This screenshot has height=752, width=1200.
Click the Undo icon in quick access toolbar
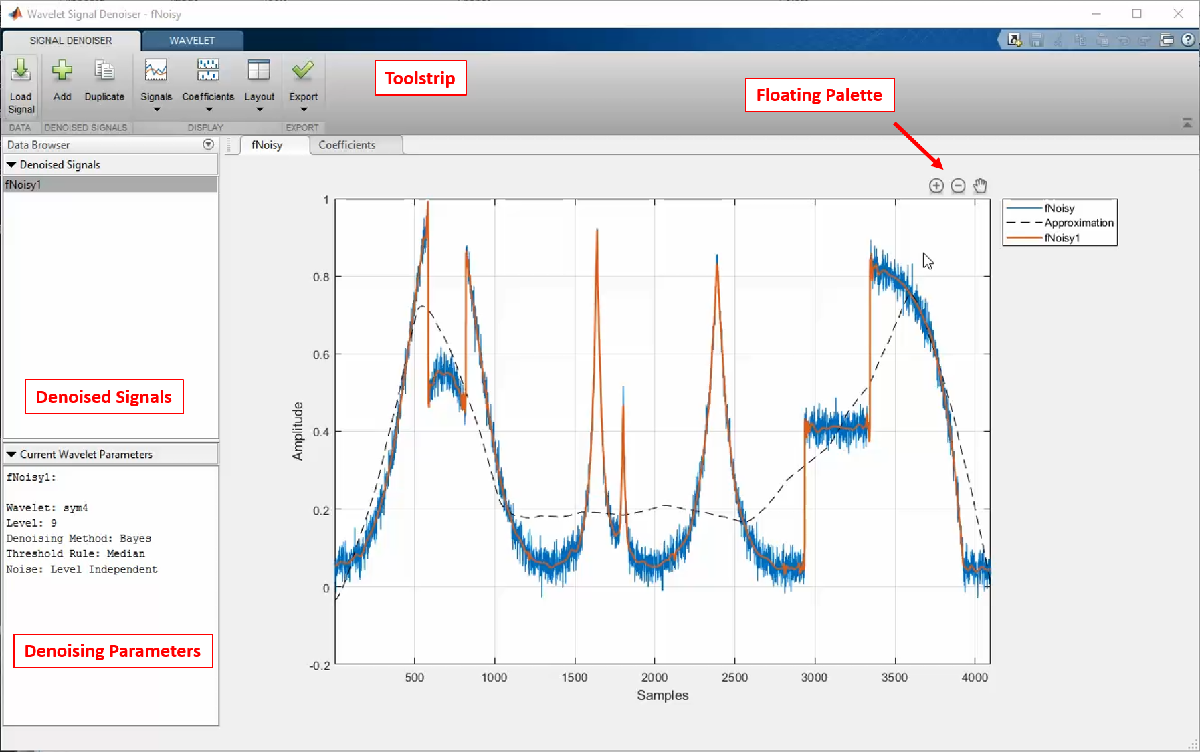point(1123,40)
